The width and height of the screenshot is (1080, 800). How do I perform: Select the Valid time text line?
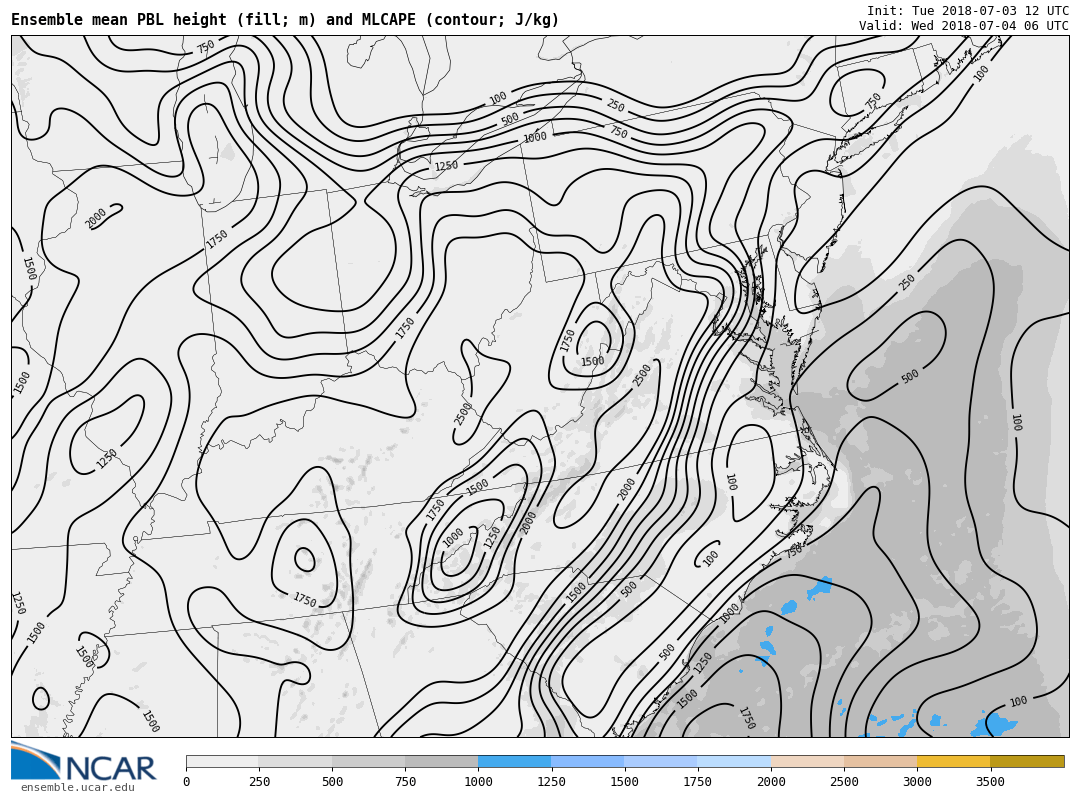click(963, 26)
